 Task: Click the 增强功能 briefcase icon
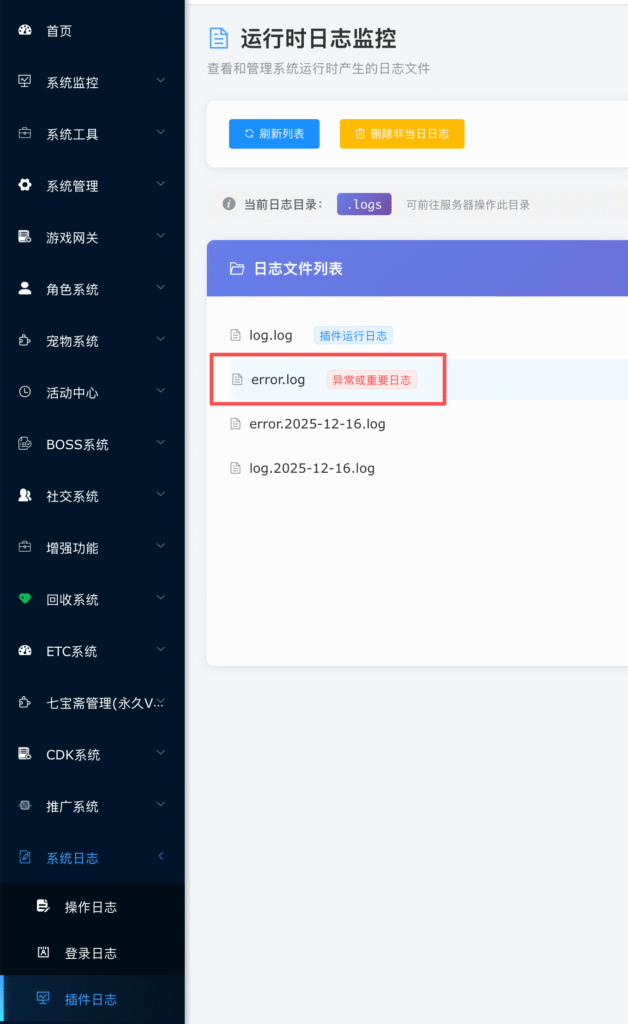pyautogui.click(x=25, y=547)
